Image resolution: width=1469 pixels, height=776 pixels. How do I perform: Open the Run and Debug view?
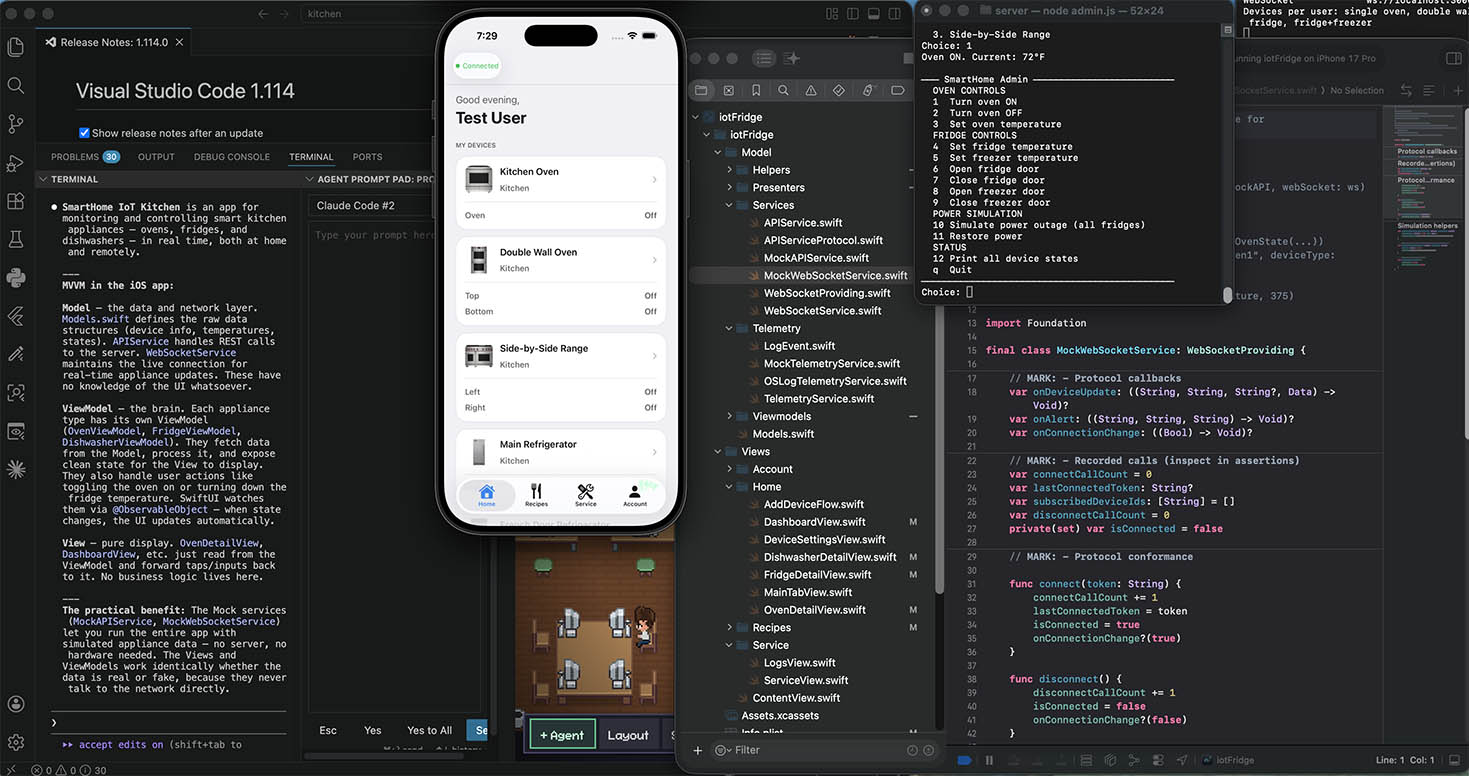coord(15,163)
